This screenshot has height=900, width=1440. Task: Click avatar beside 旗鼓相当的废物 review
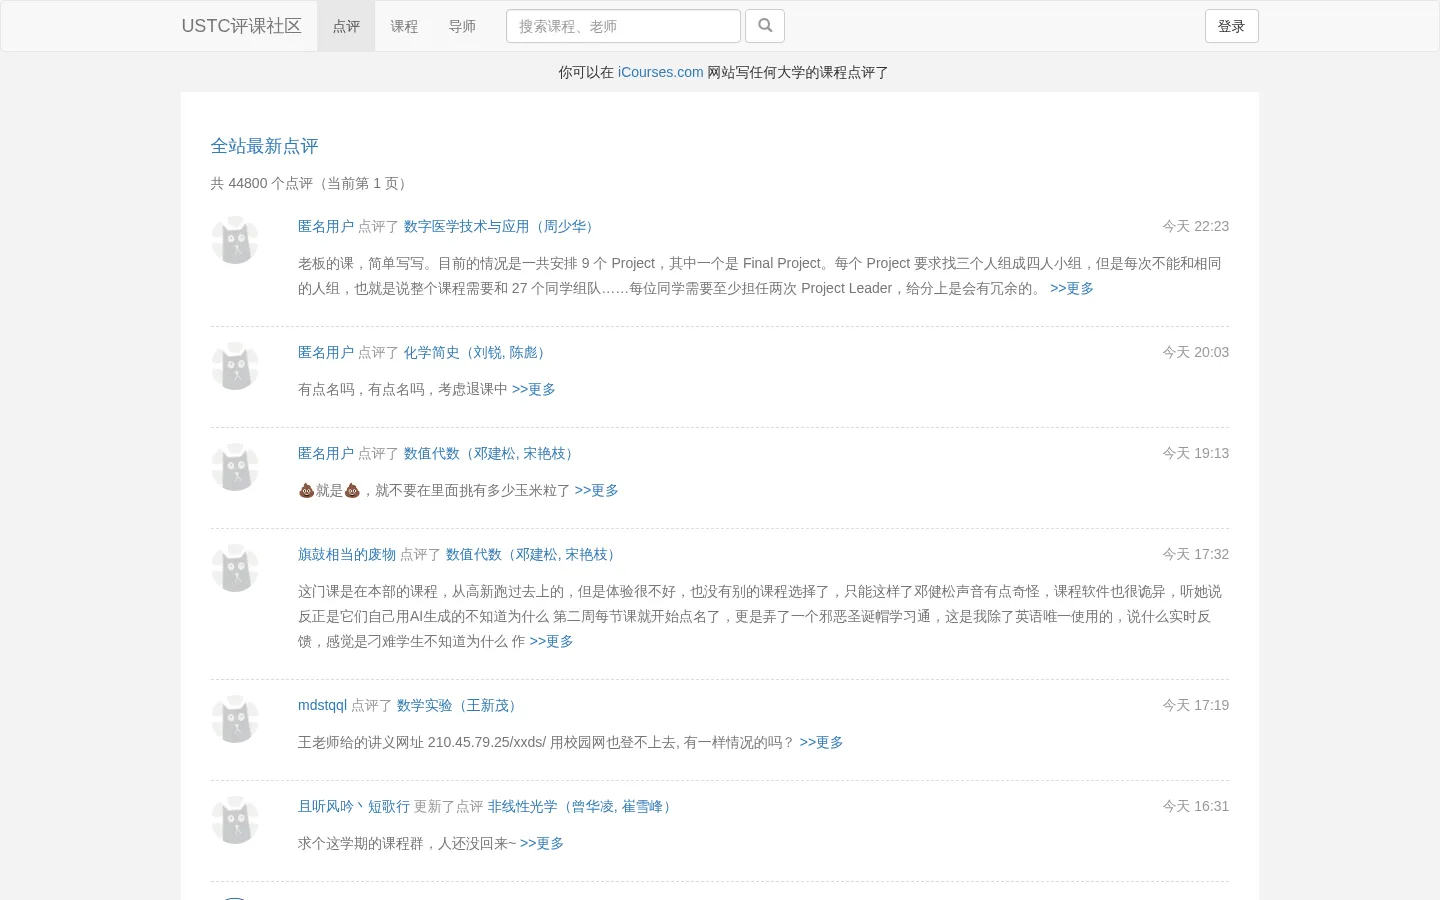click(x=235, y=568)
